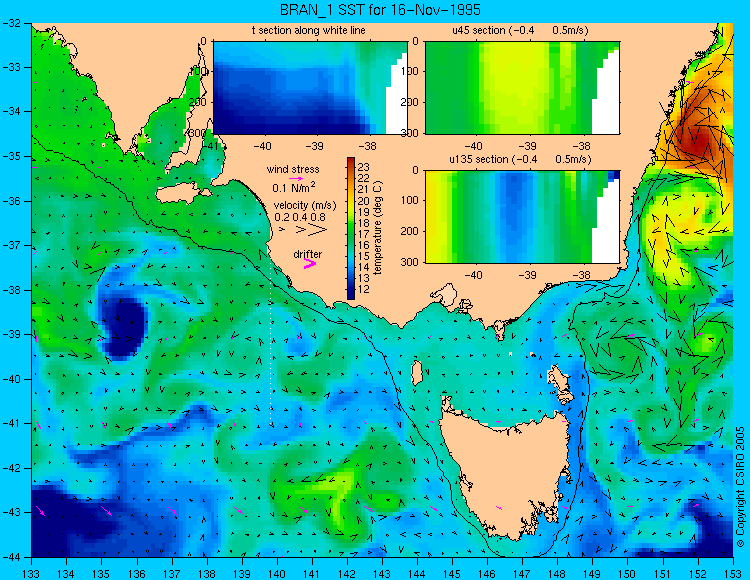Click the velocity arrow size legend symbols
The width and height of the screenshot is (750, 580).
[304, 230]
